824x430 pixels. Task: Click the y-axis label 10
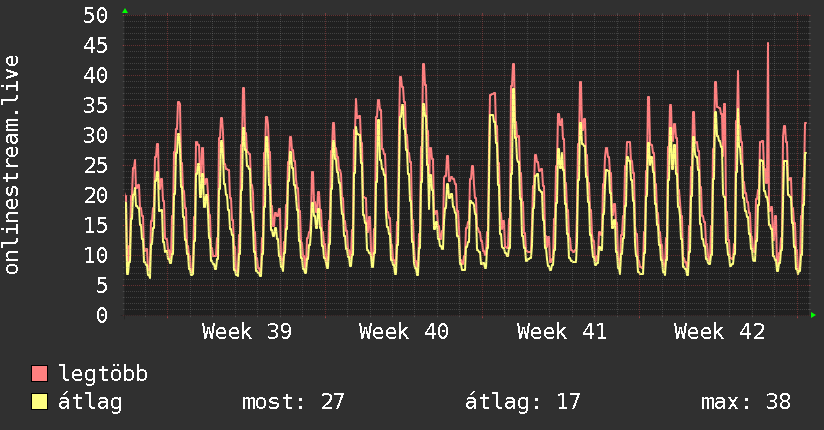pos(96,255)
